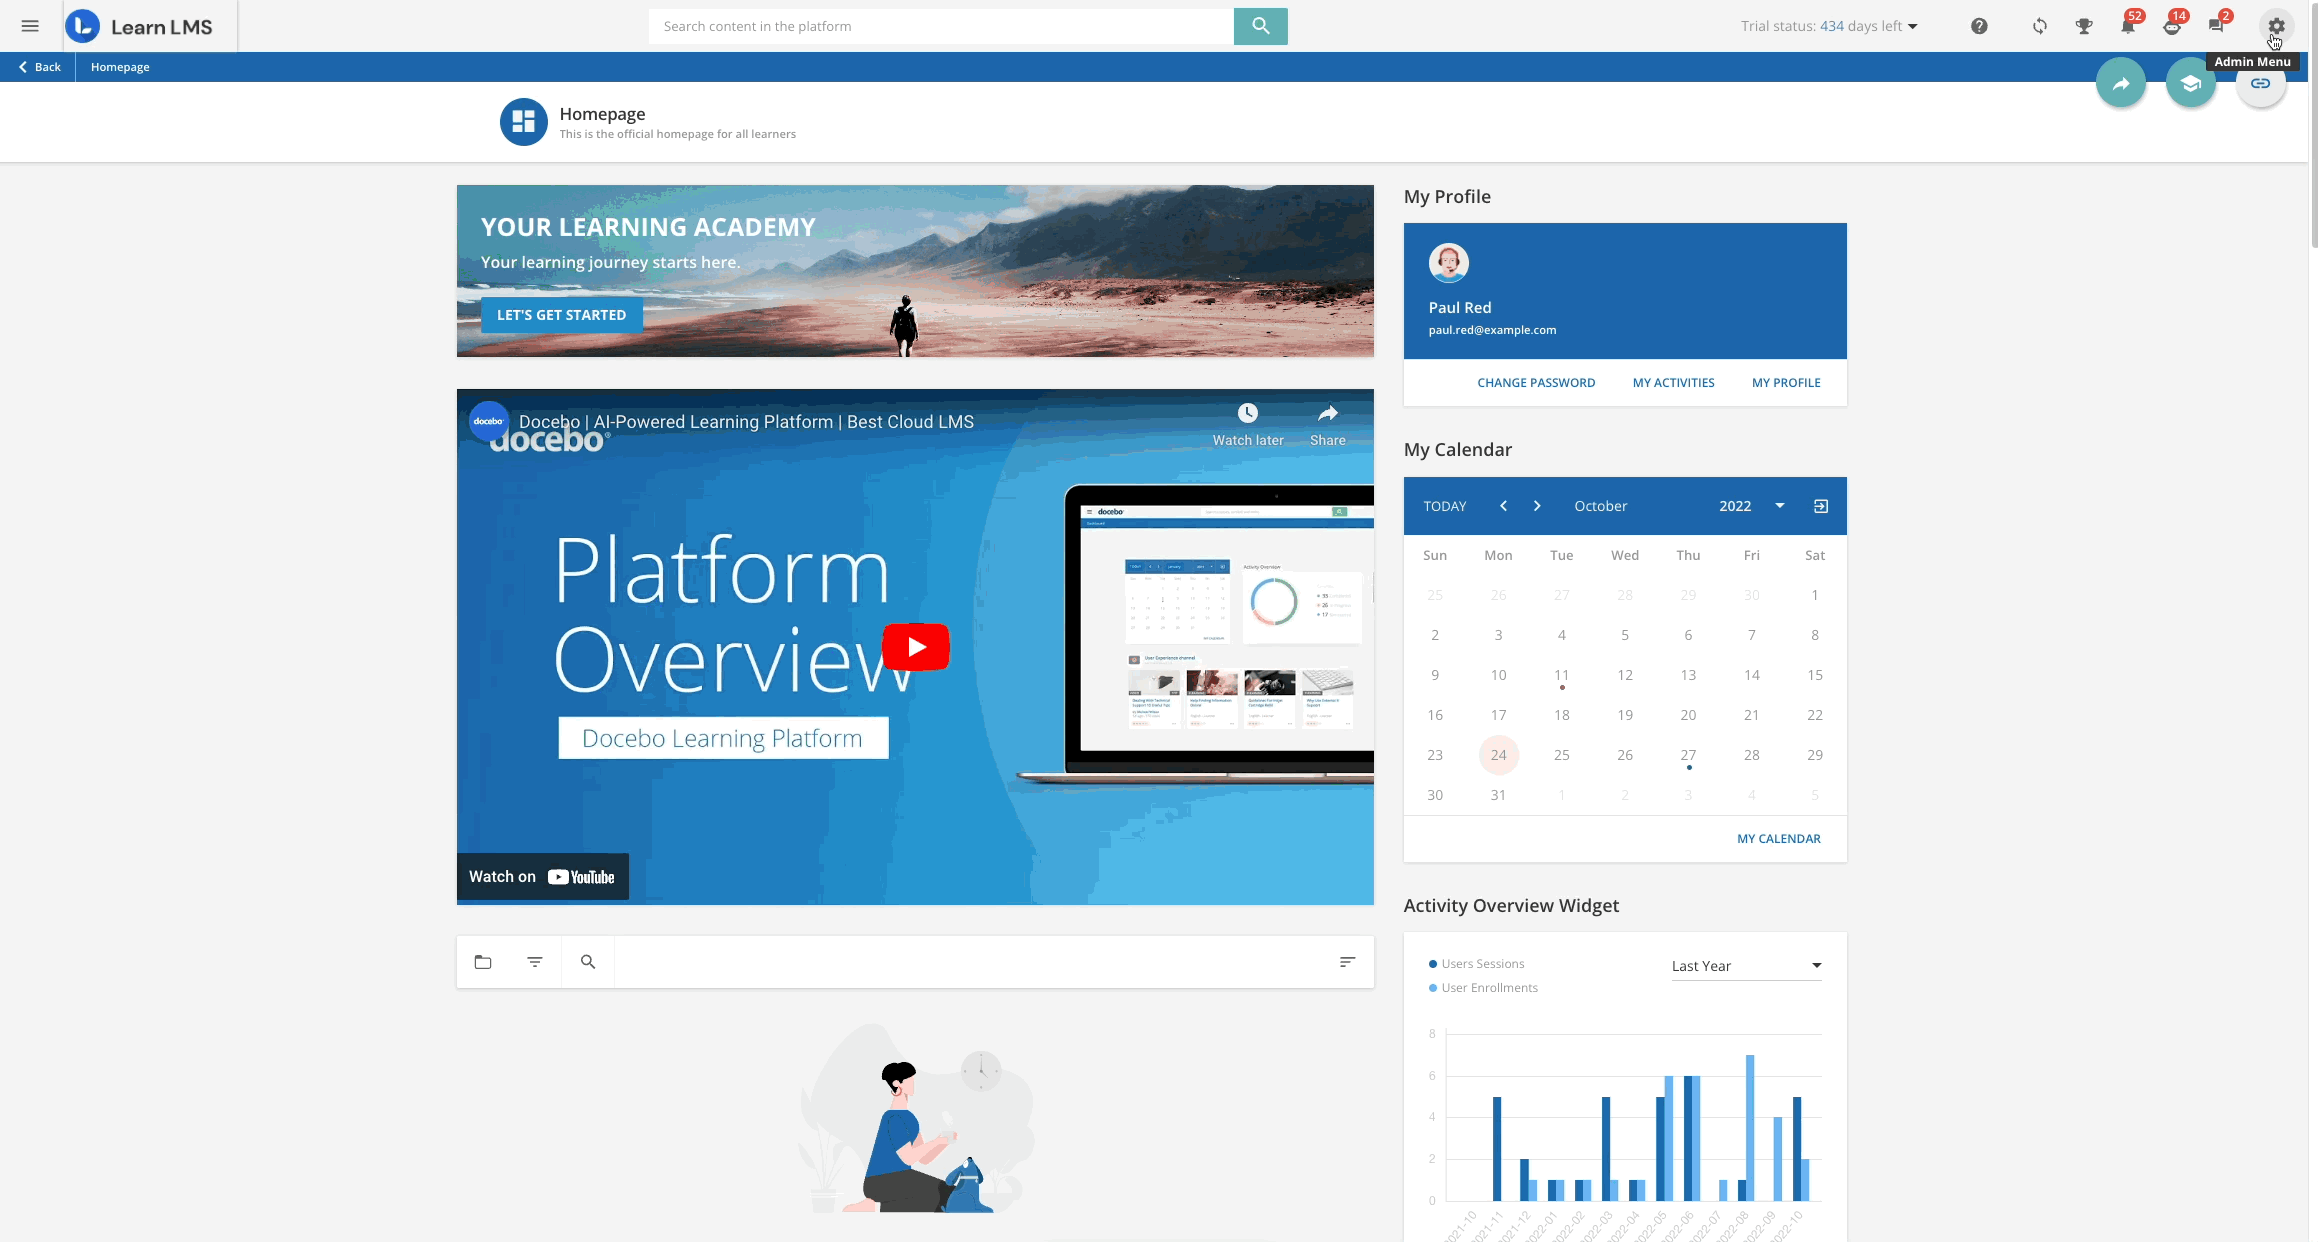
Task: Select October 27 in the calendar
Action: [x=1688, y=755]
